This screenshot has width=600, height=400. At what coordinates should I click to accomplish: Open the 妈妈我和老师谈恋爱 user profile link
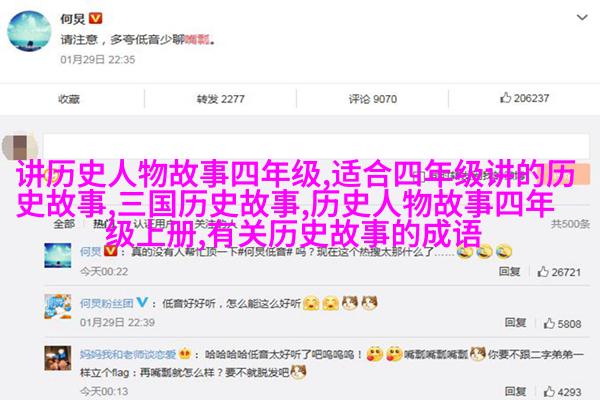[x=128, y=354]
